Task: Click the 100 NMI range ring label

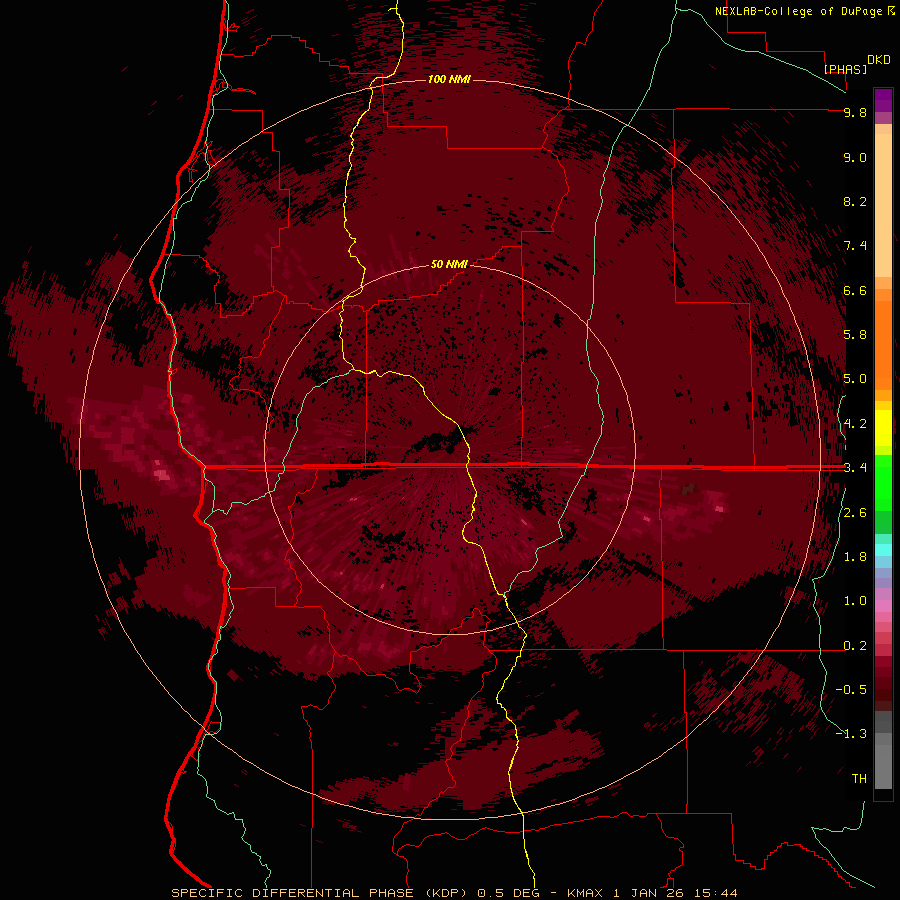Action: coord(449,79)
